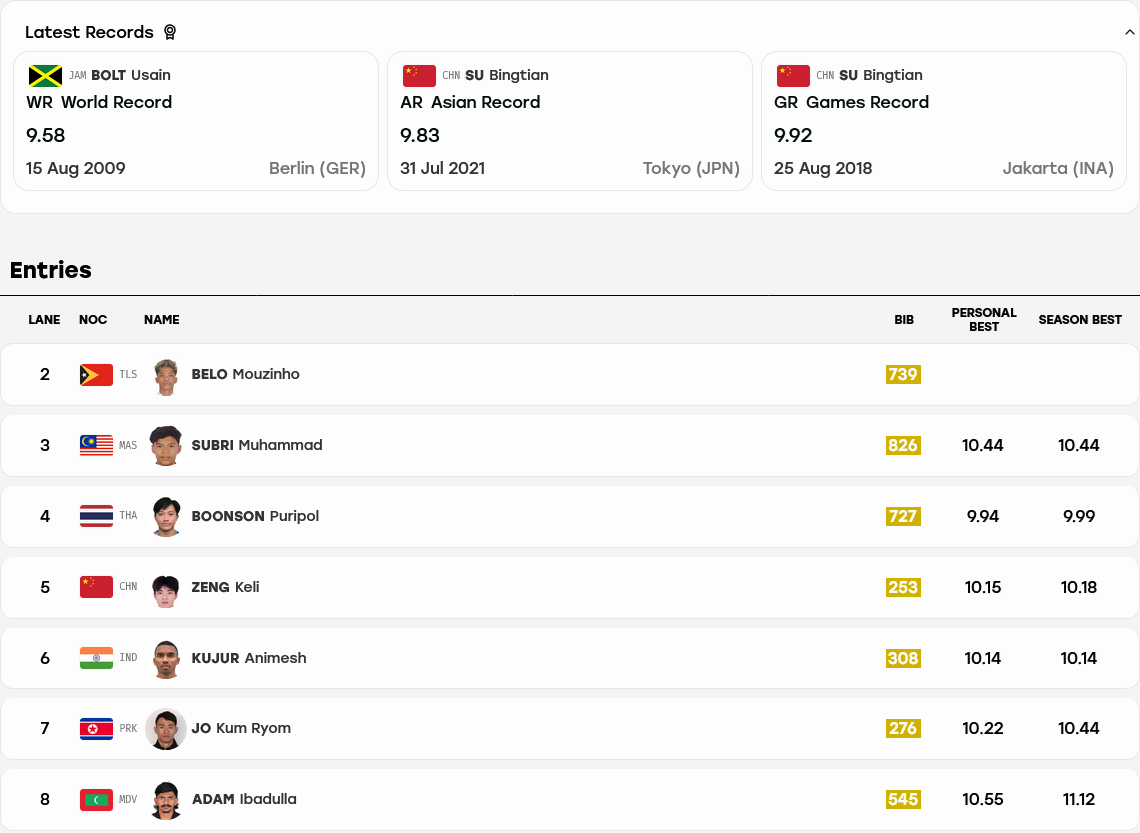Click China flag on Games Record card

[792, 76]
